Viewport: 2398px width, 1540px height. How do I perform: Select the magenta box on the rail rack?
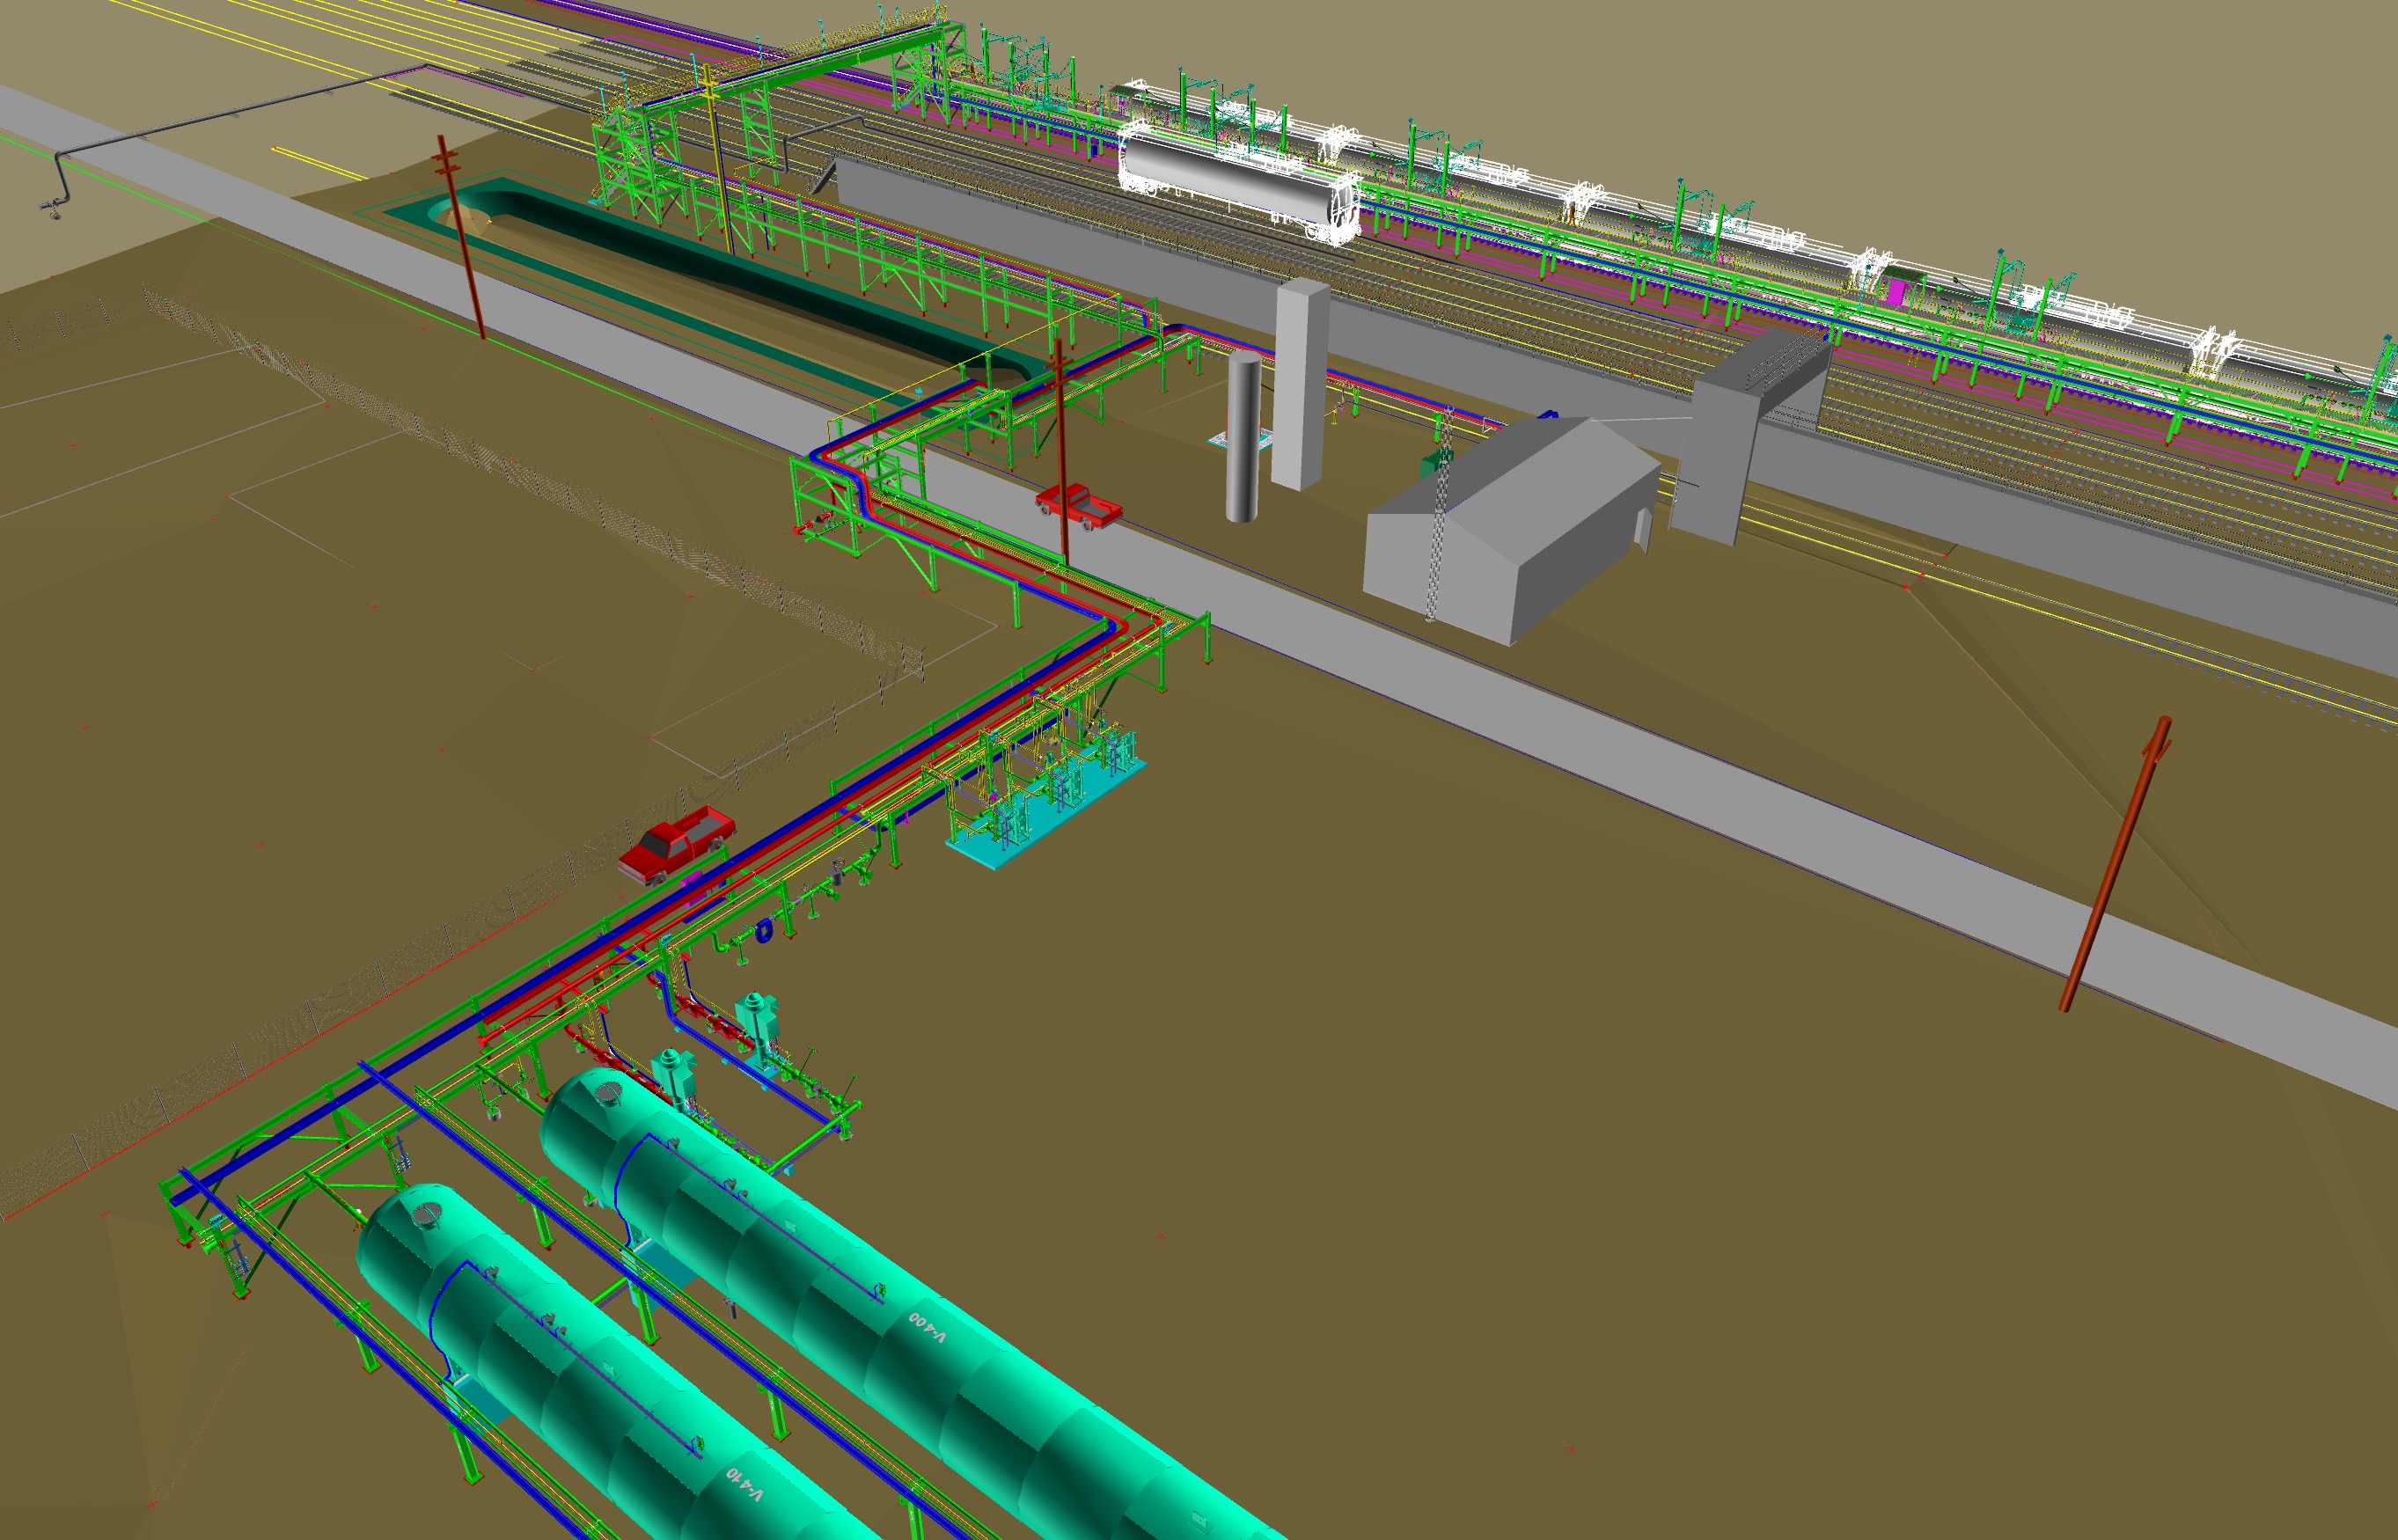(x=1895, y=292)
